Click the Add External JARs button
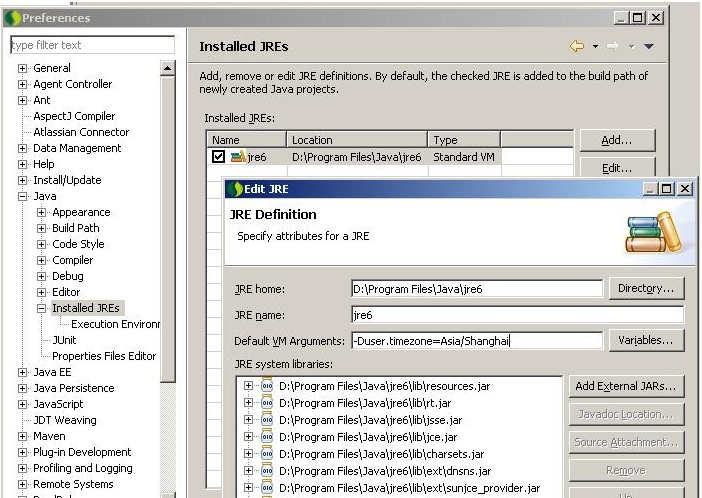 626,386
